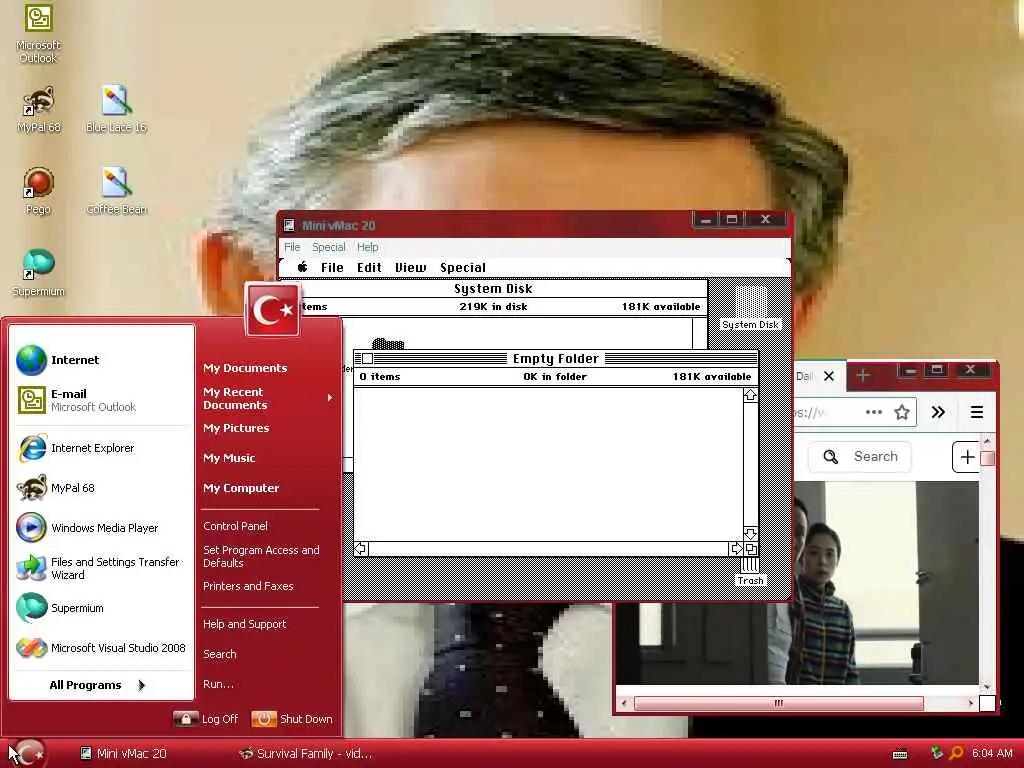Select the System Disk icon in Mac desktop

click(x=750, y=308)
